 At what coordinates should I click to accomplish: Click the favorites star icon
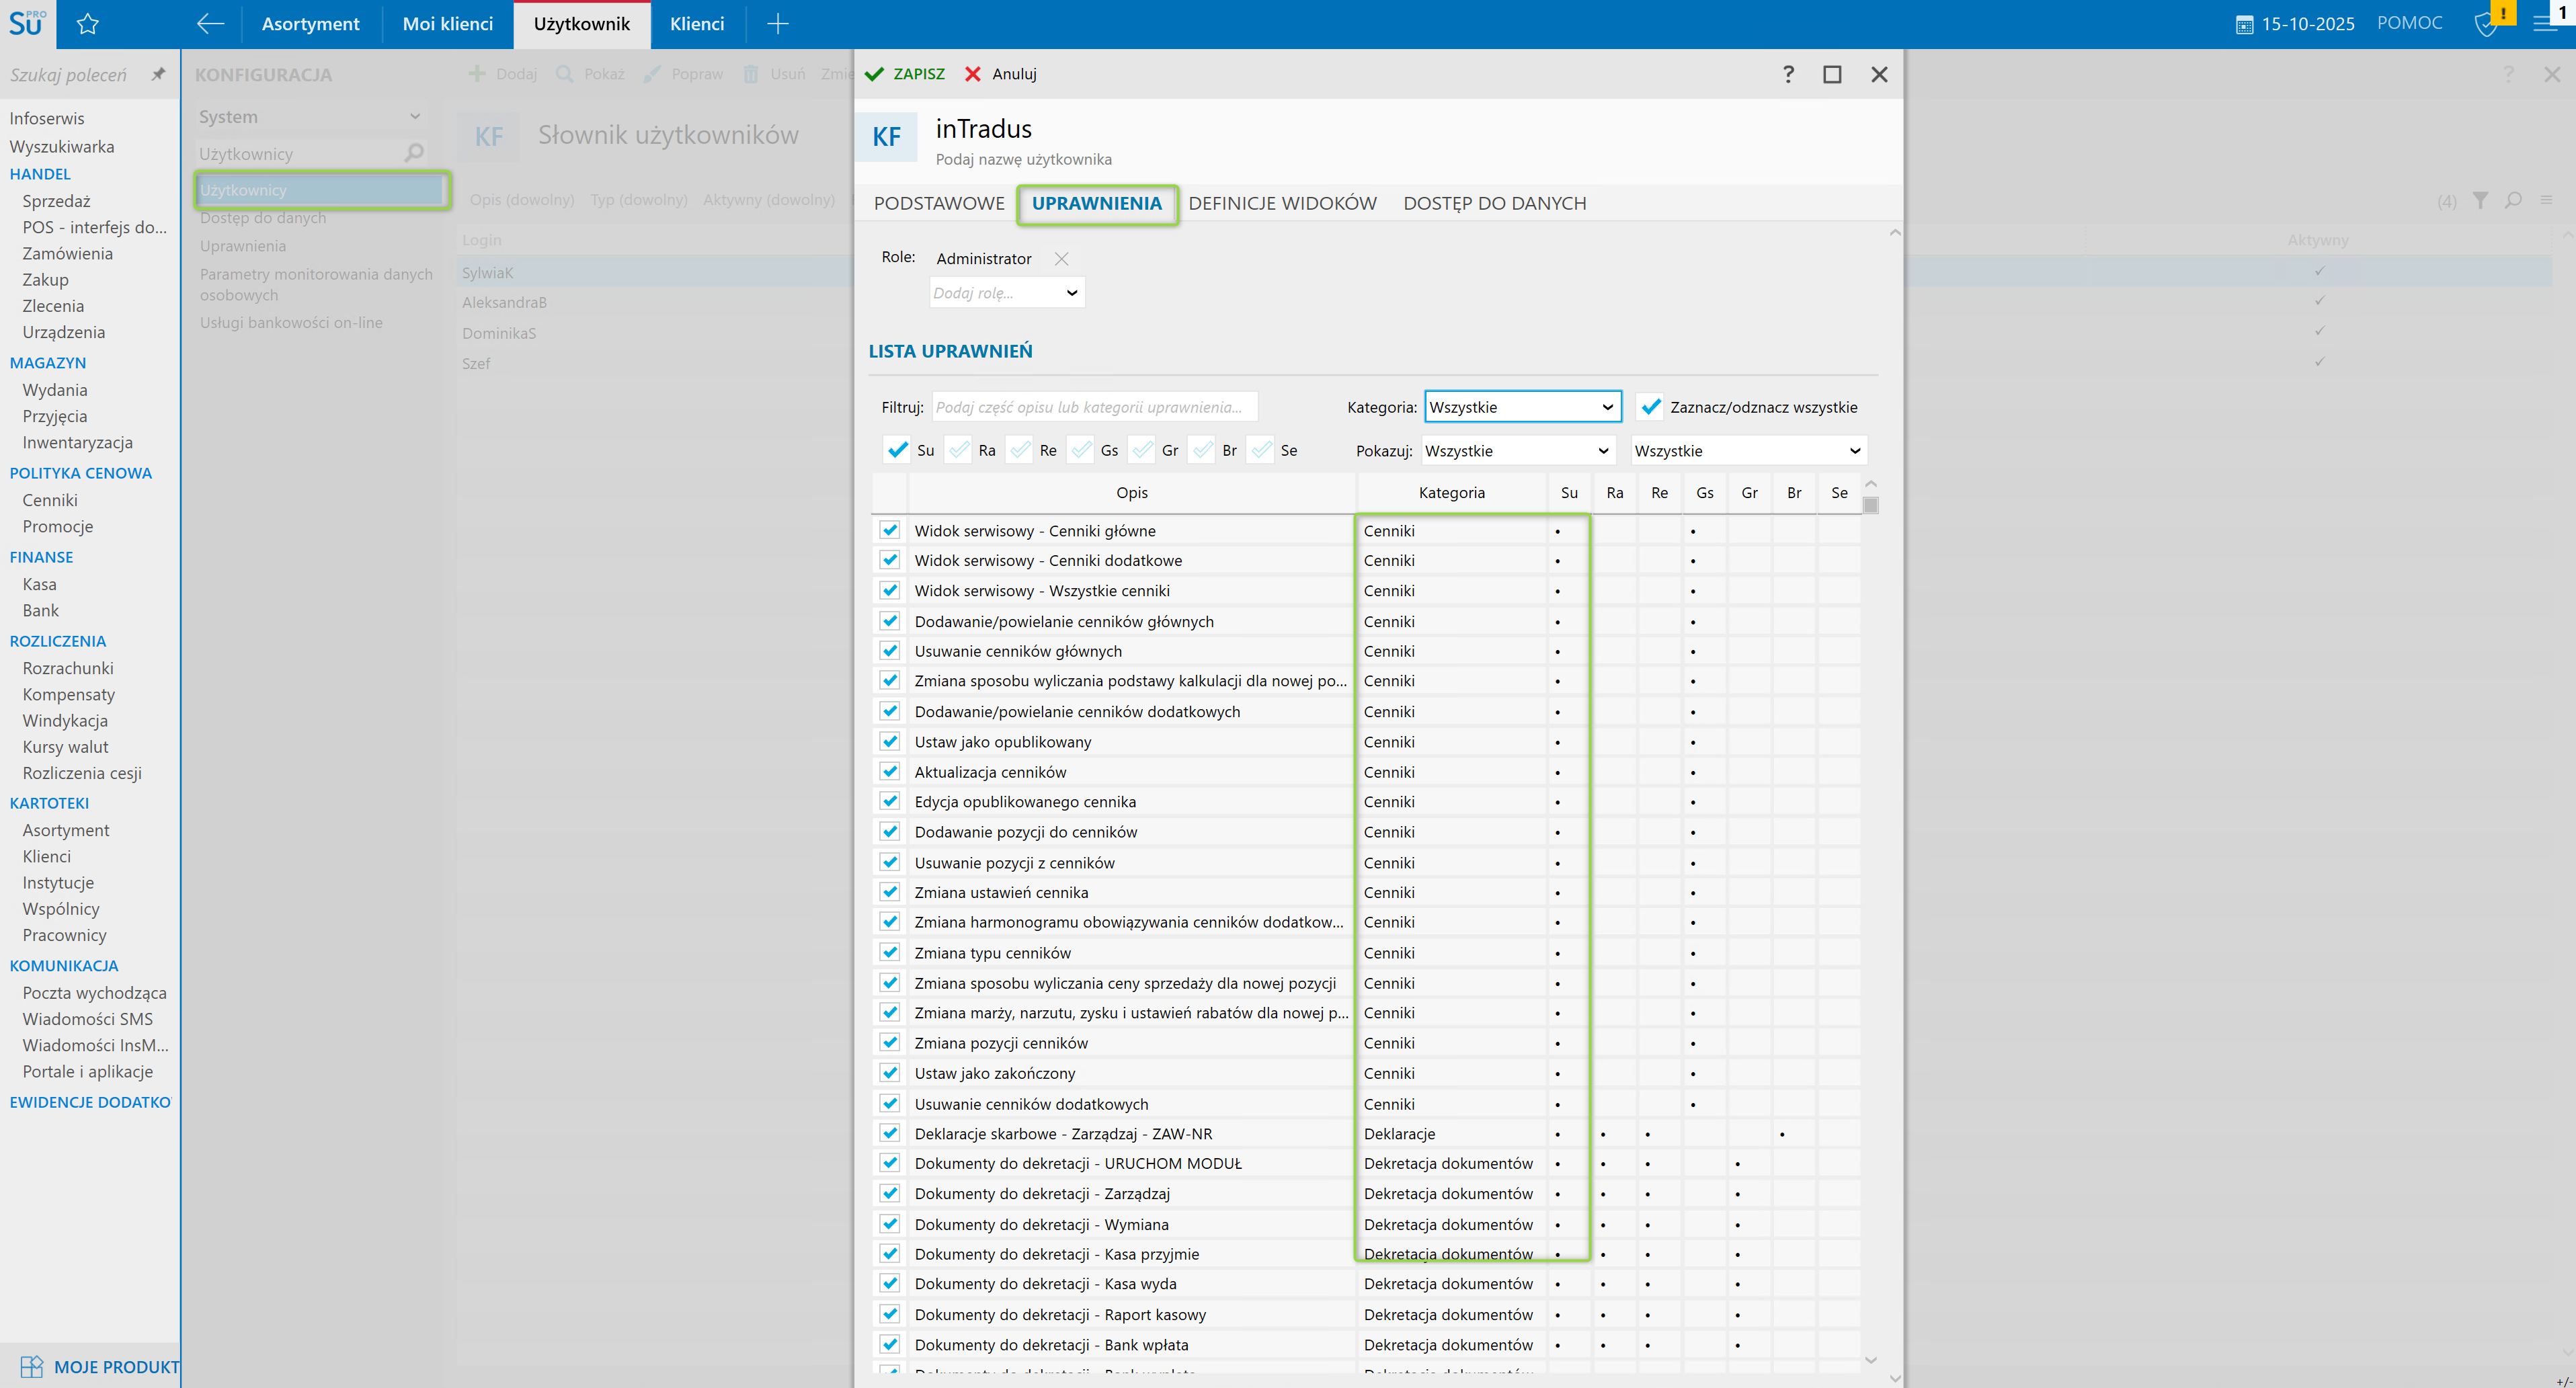click(x=88, y=24)
